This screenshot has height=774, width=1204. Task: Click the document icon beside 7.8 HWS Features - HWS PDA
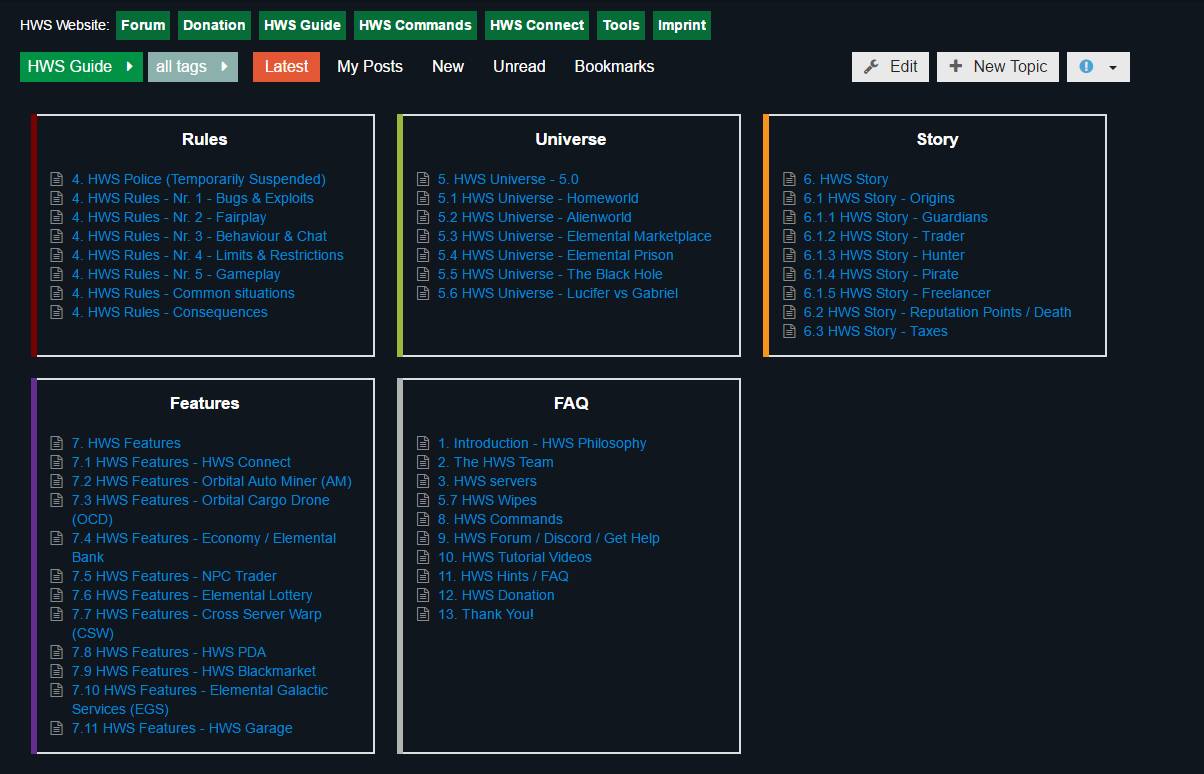click(x=57, y=652)
